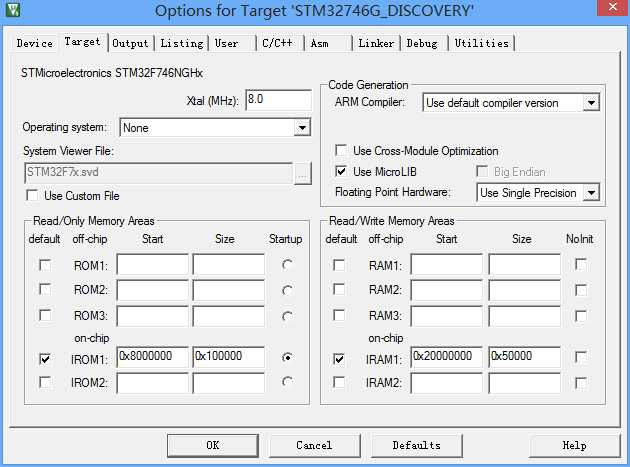Check the ROM2 default checkbox

45,289
